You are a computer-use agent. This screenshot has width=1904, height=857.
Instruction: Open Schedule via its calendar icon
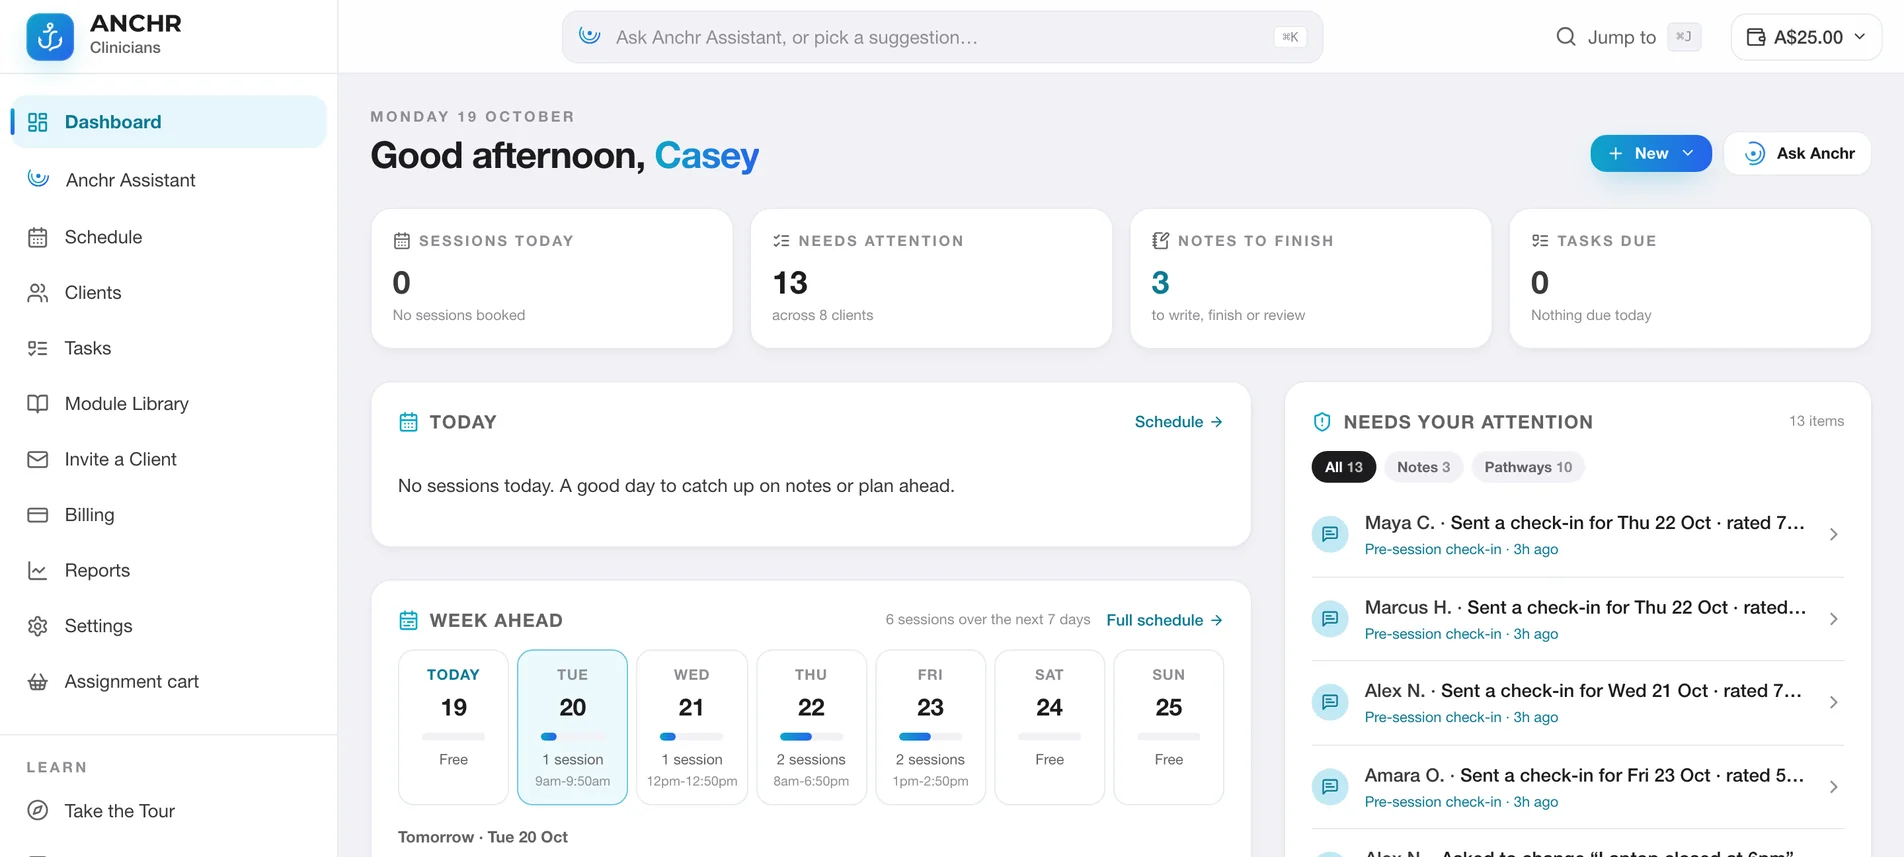(38, 237)
